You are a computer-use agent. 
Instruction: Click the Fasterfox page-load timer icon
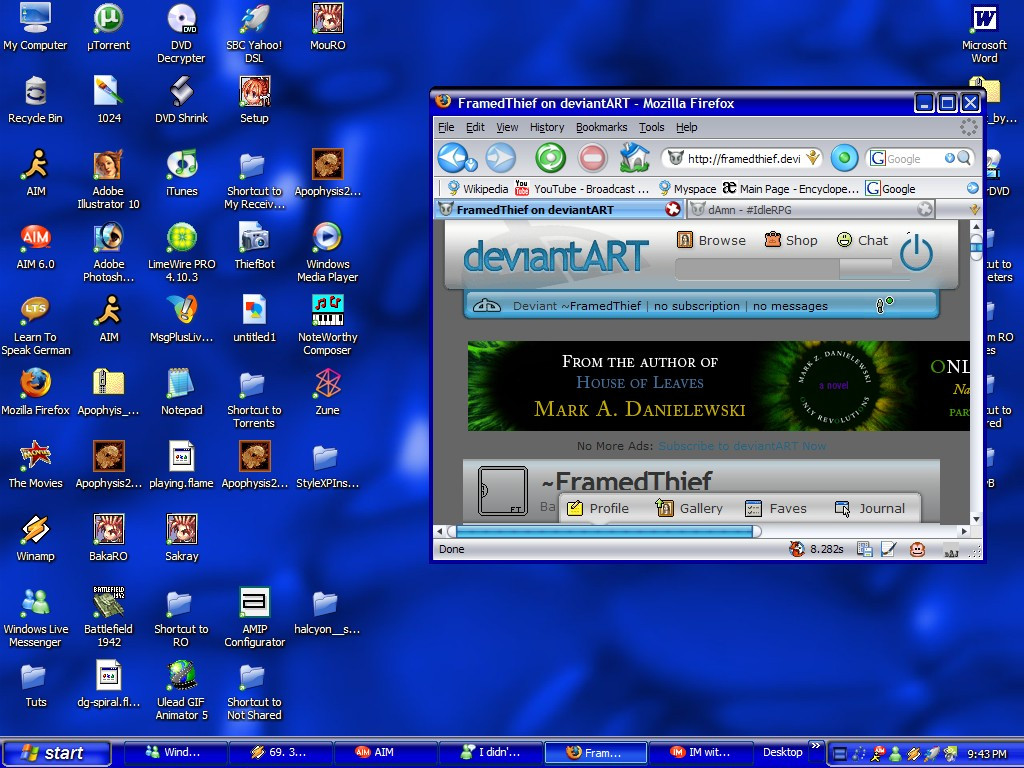(x=797, y=549)
